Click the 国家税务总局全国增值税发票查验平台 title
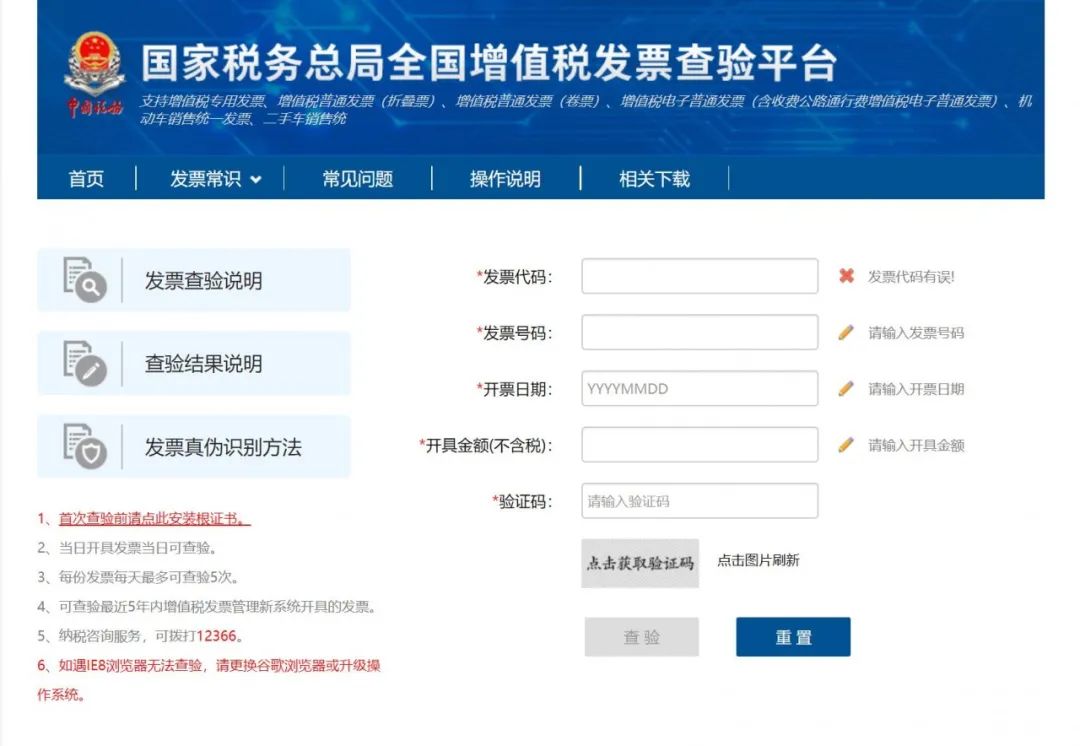The width and height of the screenshot is (1080, 746). (x=488, y=63)
